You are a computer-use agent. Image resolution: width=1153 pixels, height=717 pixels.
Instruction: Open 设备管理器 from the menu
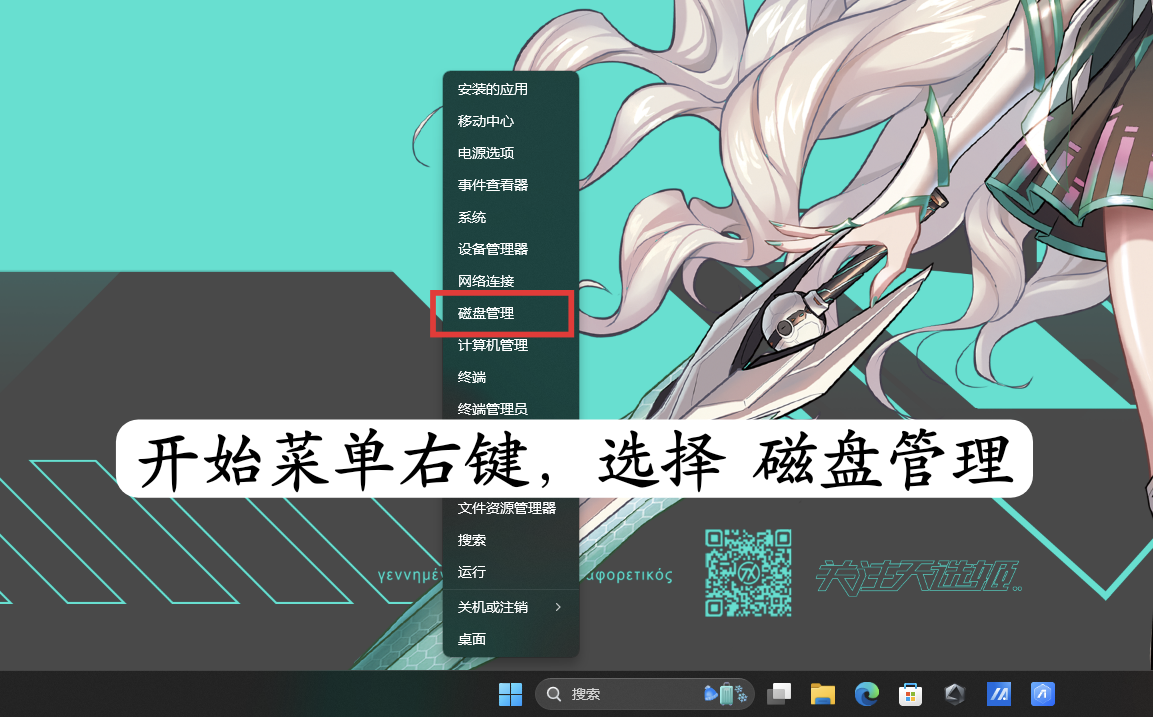(493, 249)
